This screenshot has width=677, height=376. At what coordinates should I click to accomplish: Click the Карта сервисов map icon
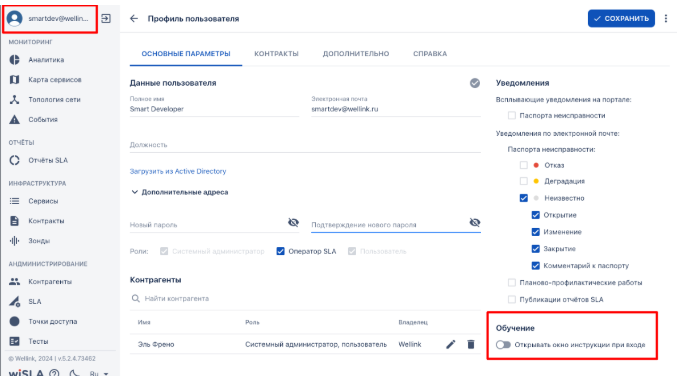pyautogui.click(x=14, y=79)
